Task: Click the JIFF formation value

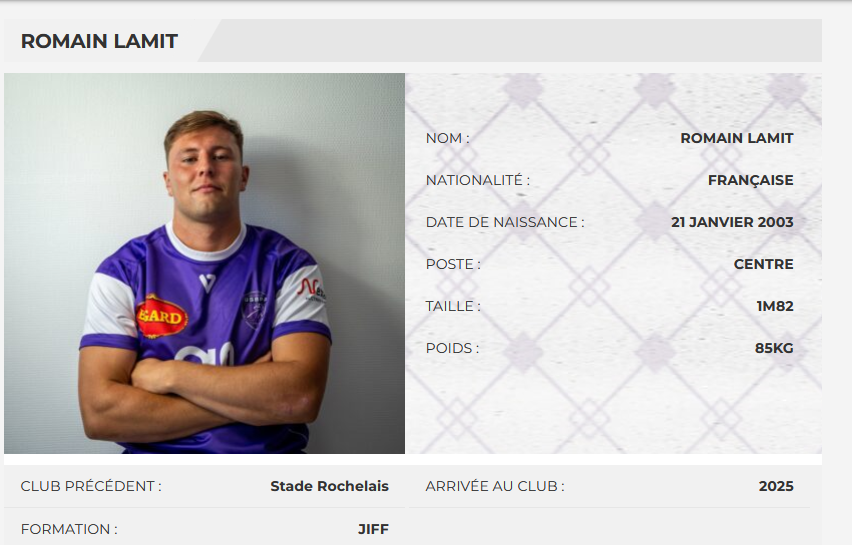Action: tap(373, 529)
